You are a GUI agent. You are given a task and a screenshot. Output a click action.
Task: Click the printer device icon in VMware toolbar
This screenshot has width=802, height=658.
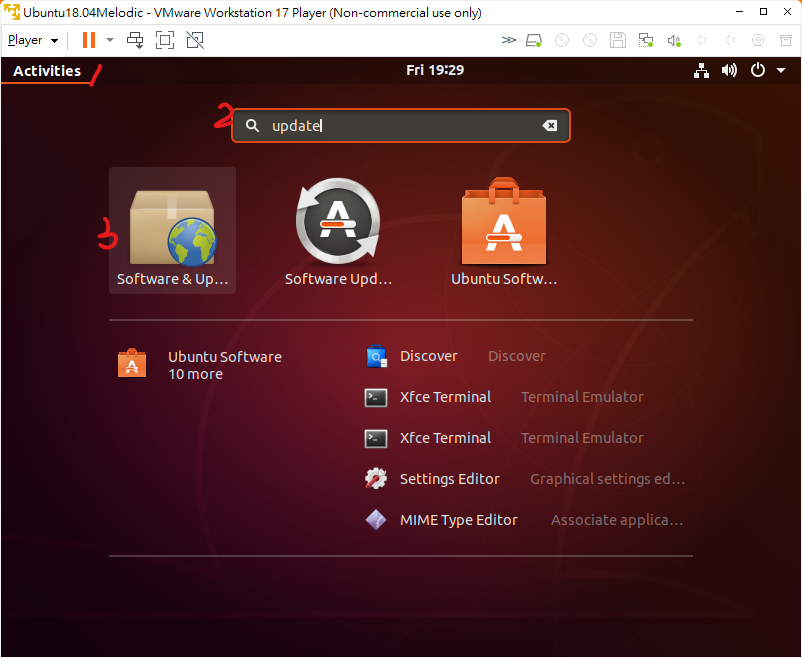pos(786,40)
